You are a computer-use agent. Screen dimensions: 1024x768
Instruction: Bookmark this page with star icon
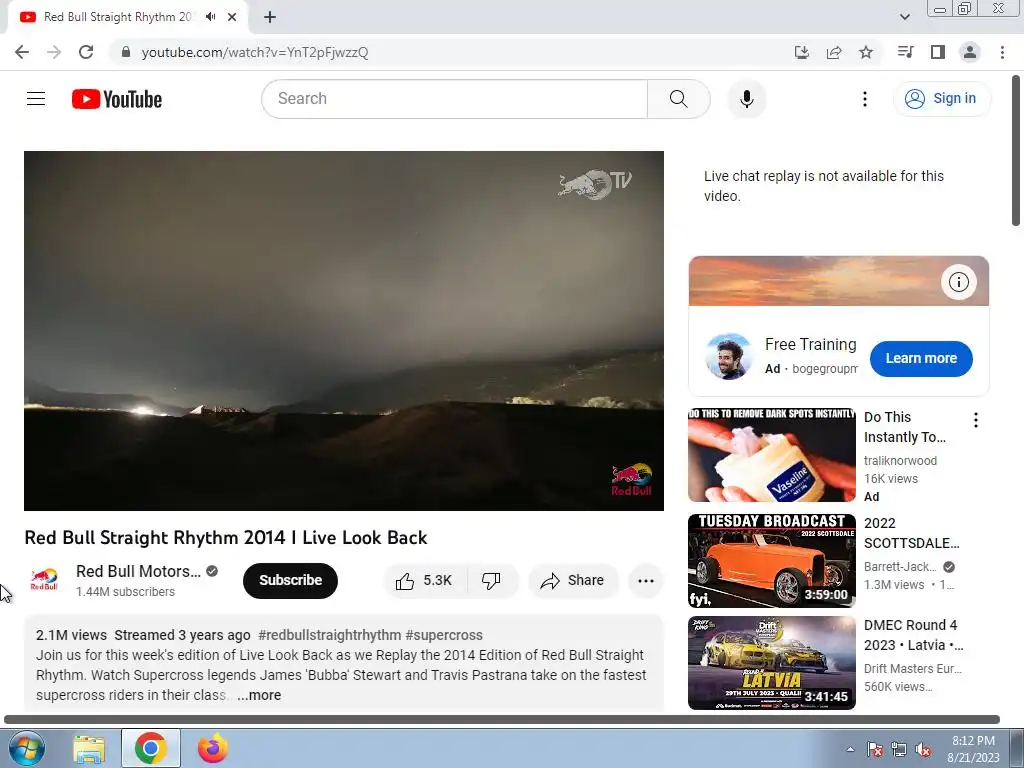coord(866,52)
